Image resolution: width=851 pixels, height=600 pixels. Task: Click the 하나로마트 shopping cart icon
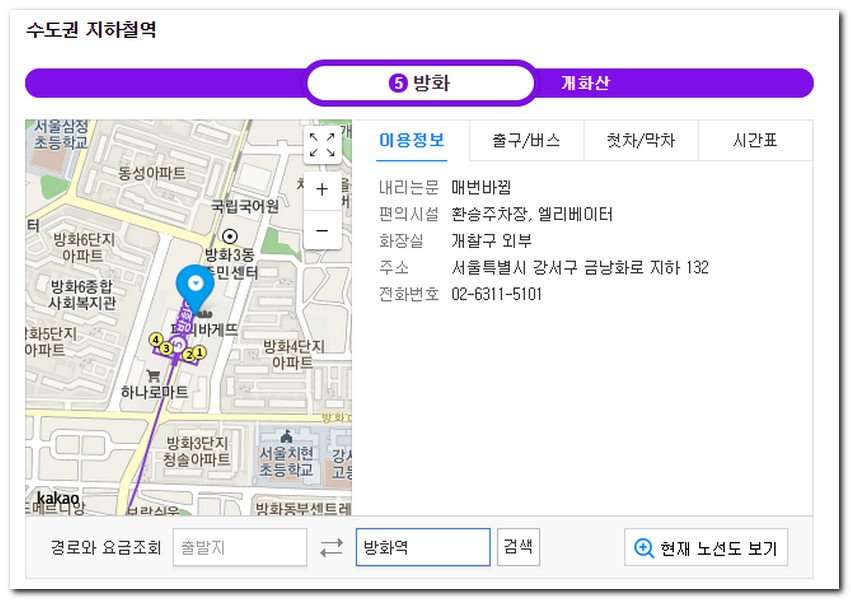[x=153, y=376]
